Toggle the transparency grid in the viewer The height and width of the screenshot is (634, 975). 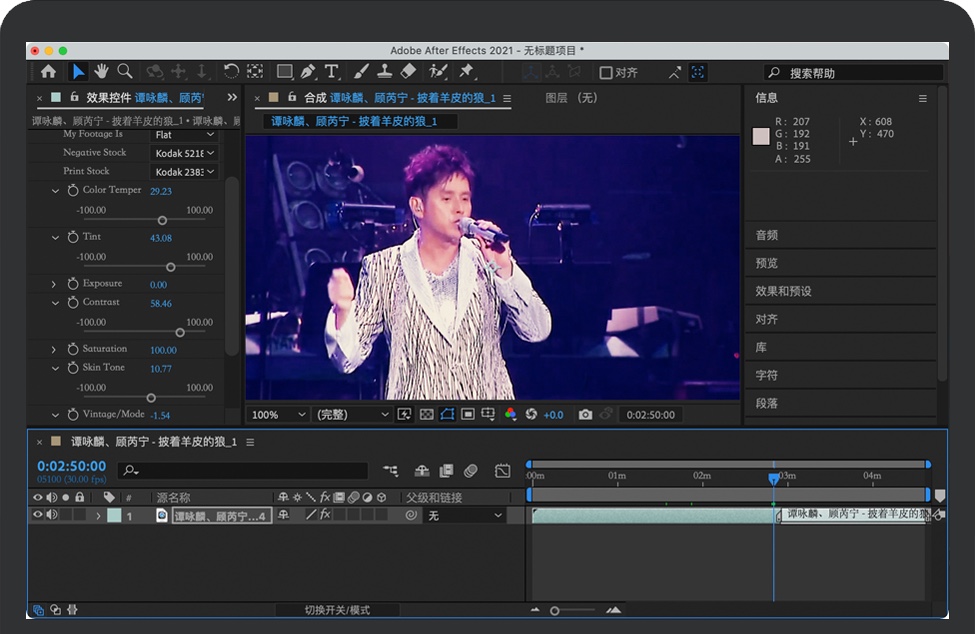click(426, 414)
